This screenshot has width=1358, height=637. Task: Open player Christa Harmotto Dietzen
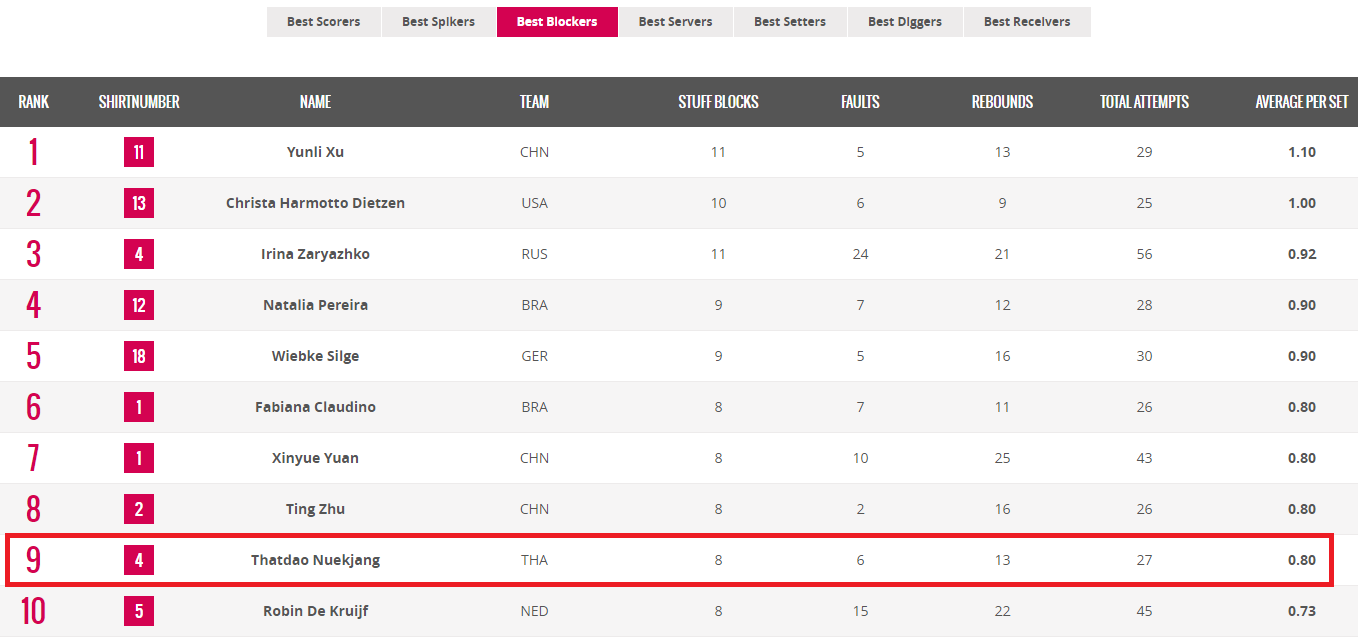(x=315, y=203)
